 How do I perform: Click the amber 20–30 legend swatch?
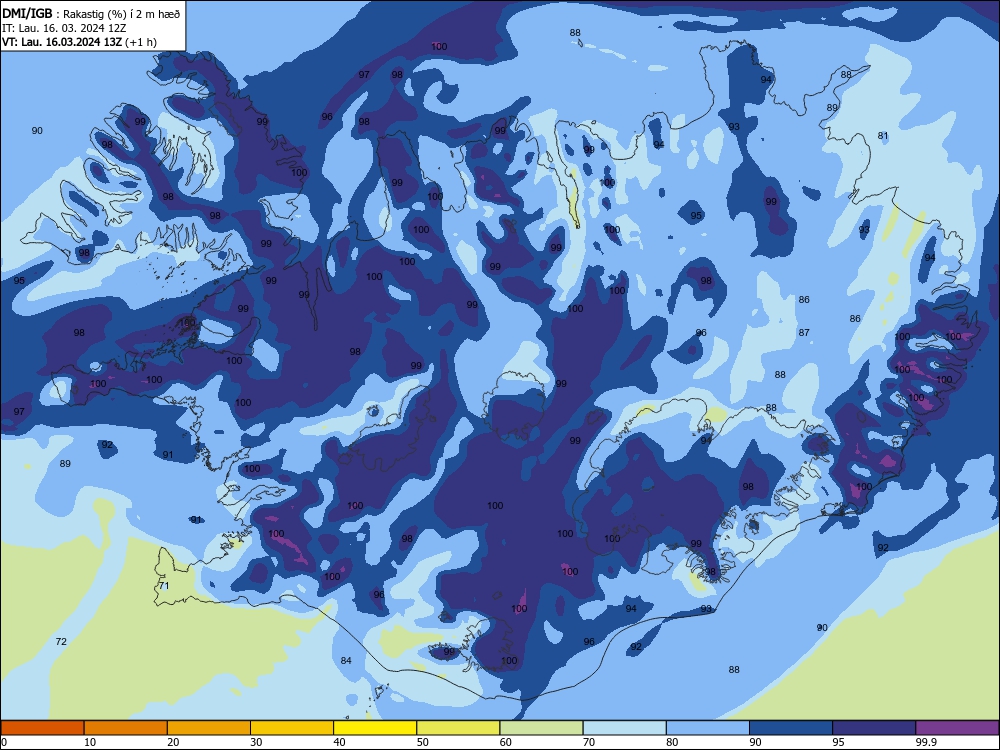(209, 728)
